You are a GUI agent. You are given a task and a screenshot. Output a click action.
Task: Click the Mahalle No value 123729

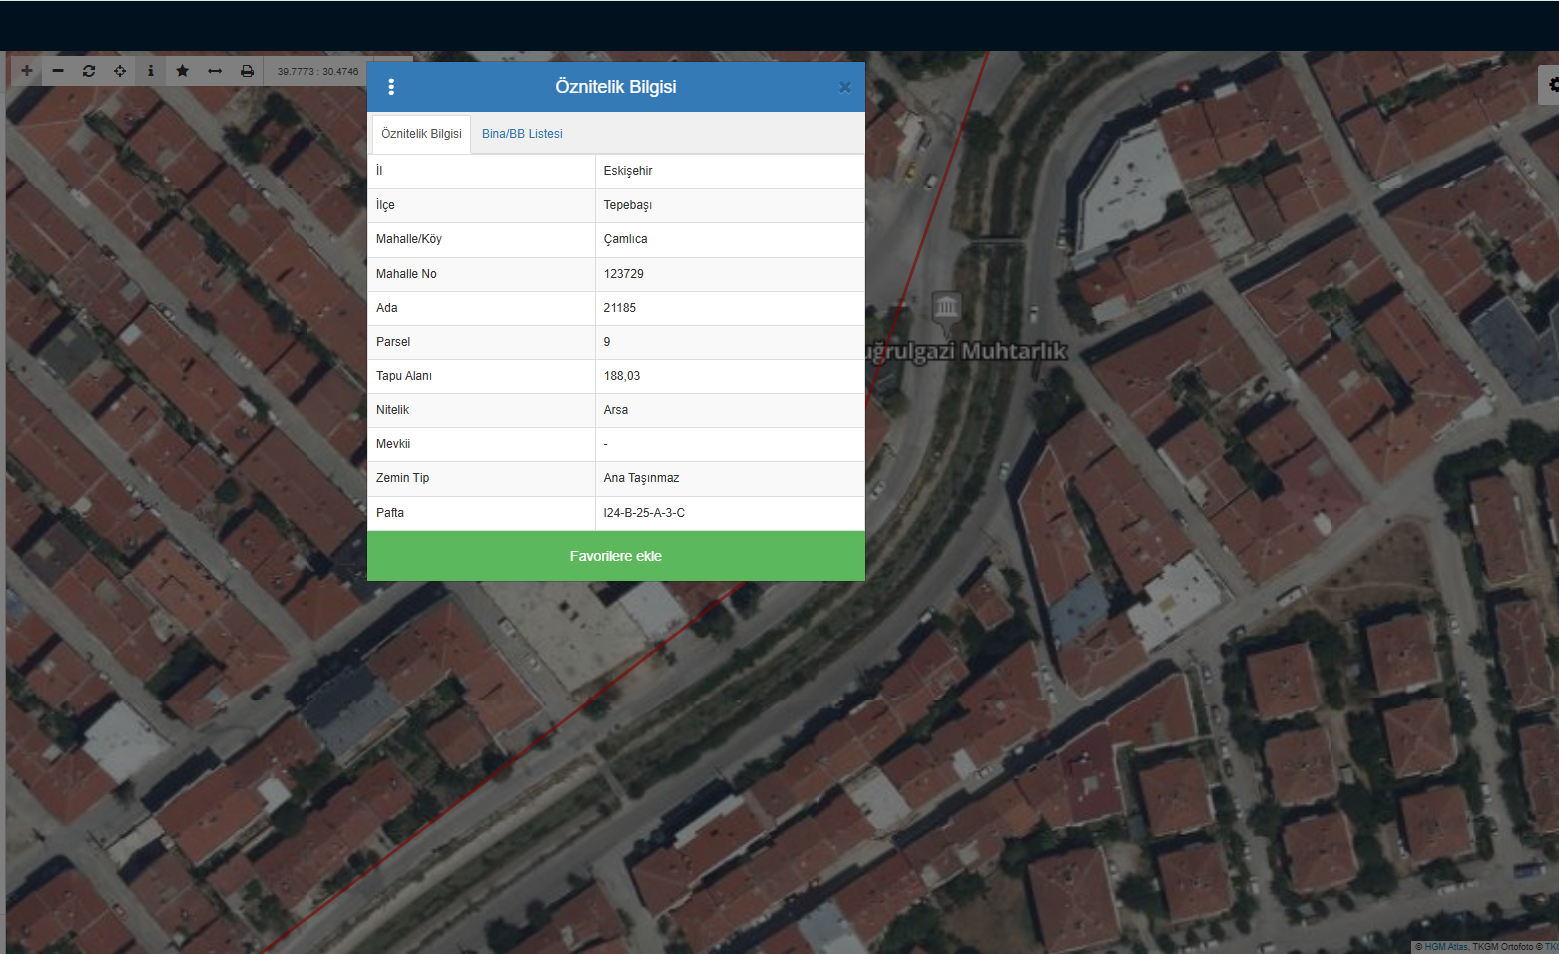(624, 274)
